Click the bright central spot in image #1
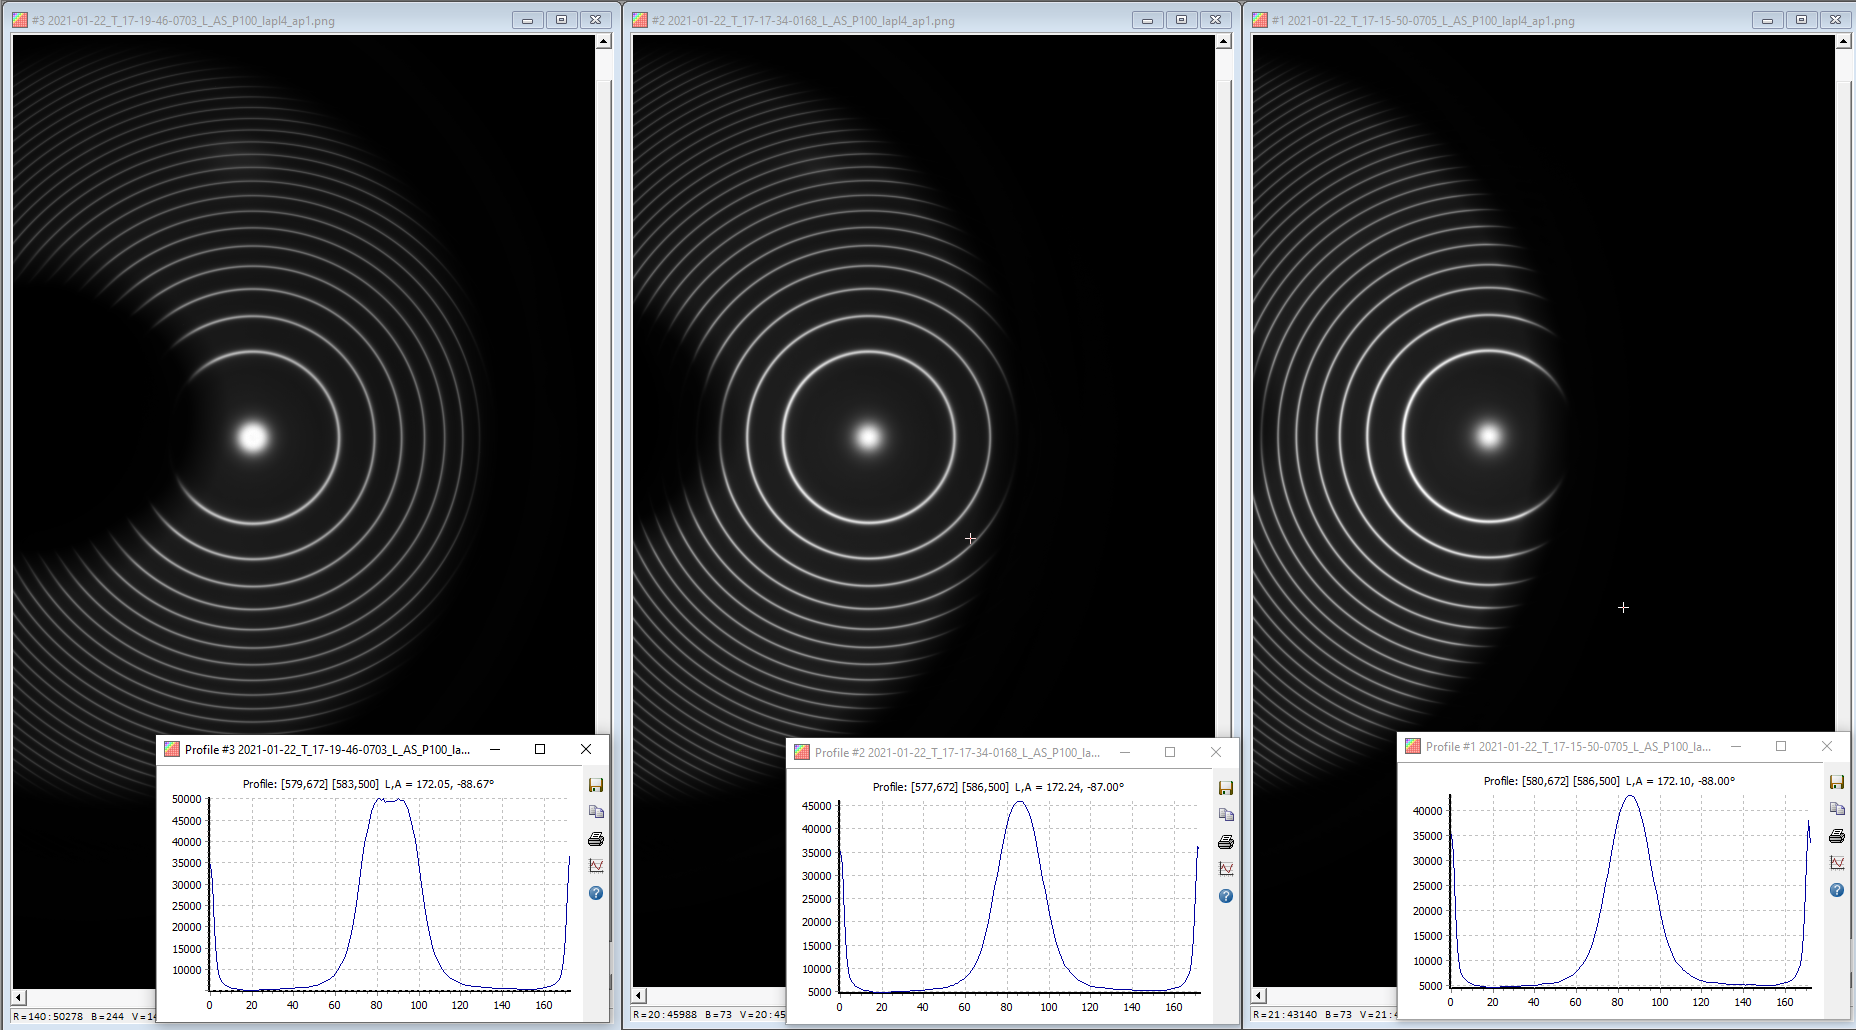The height and width of the screenshot is (1030, 1856). [x=1489, y=436]
